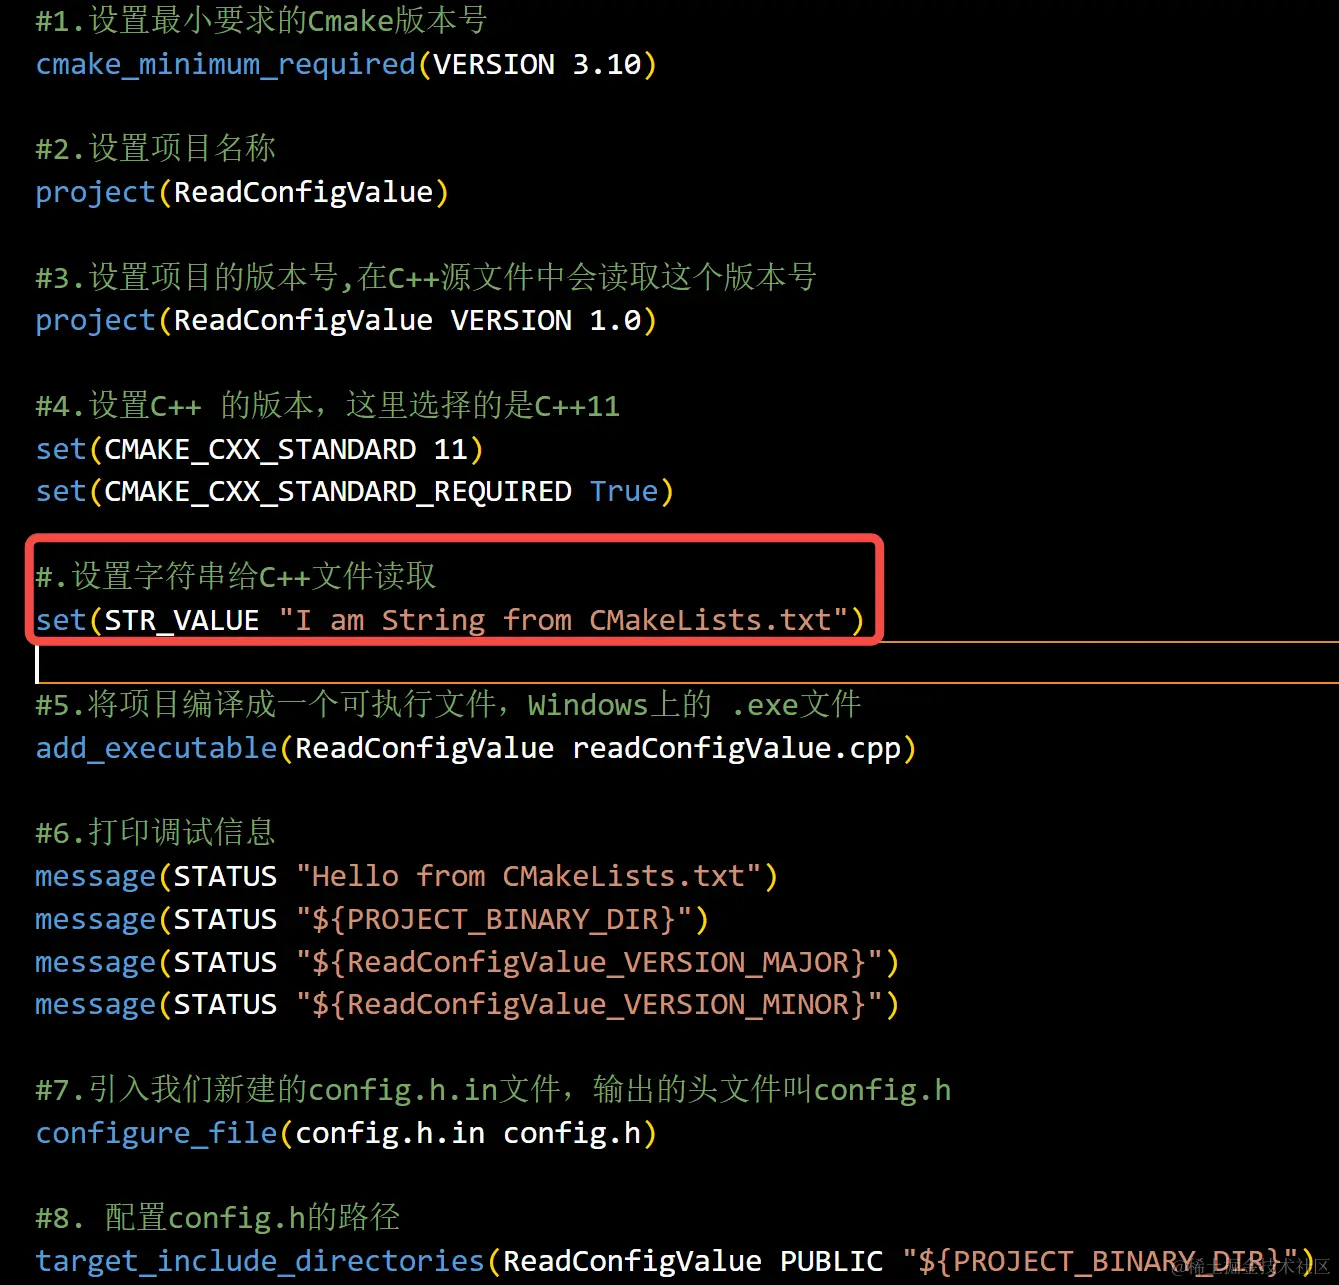This screenshot has height=1285, width=1339.
Task: Place cursor on empty highlighted current line
Action: [687, 663]
